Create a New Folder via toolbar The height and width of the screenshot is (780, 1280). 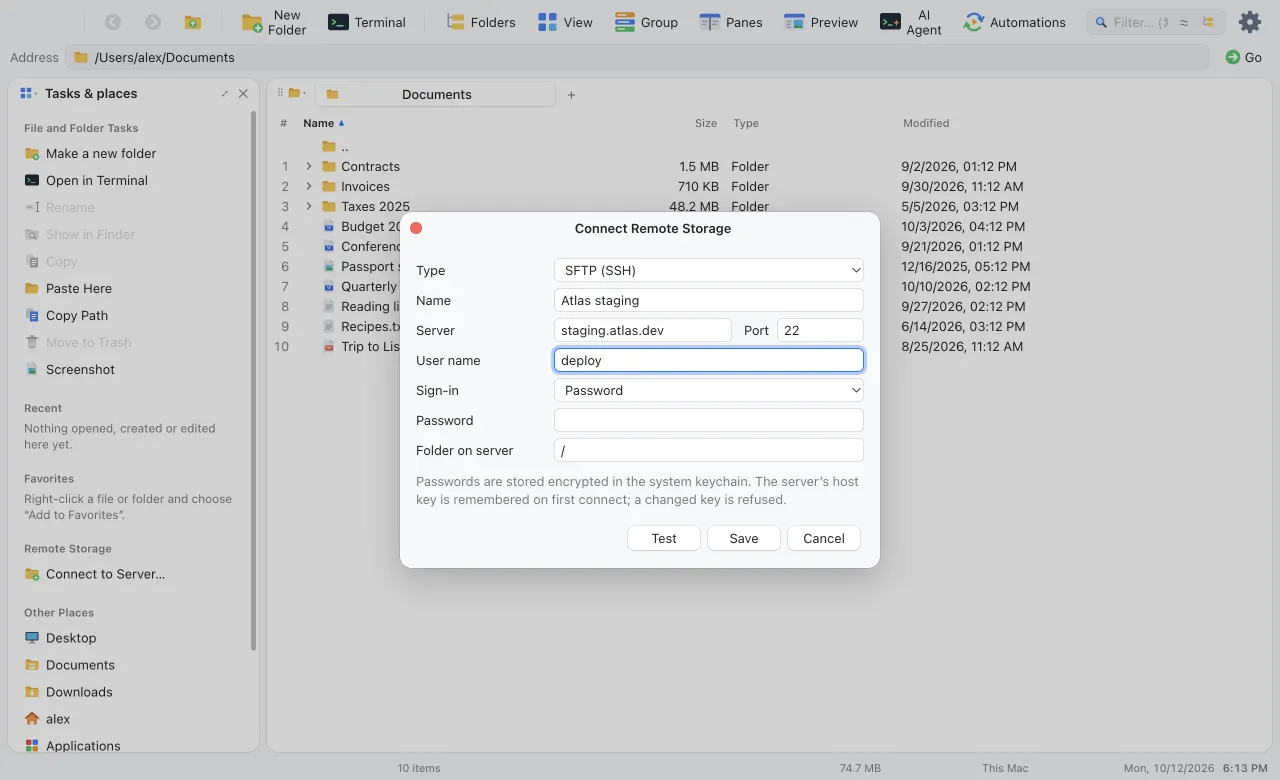click(275, 22)
